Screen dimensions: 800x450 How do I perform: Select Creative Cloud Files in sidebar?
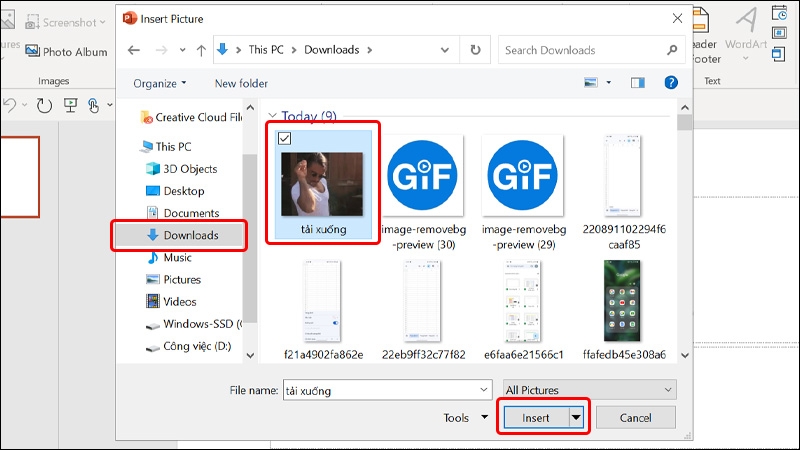point(191,117)
